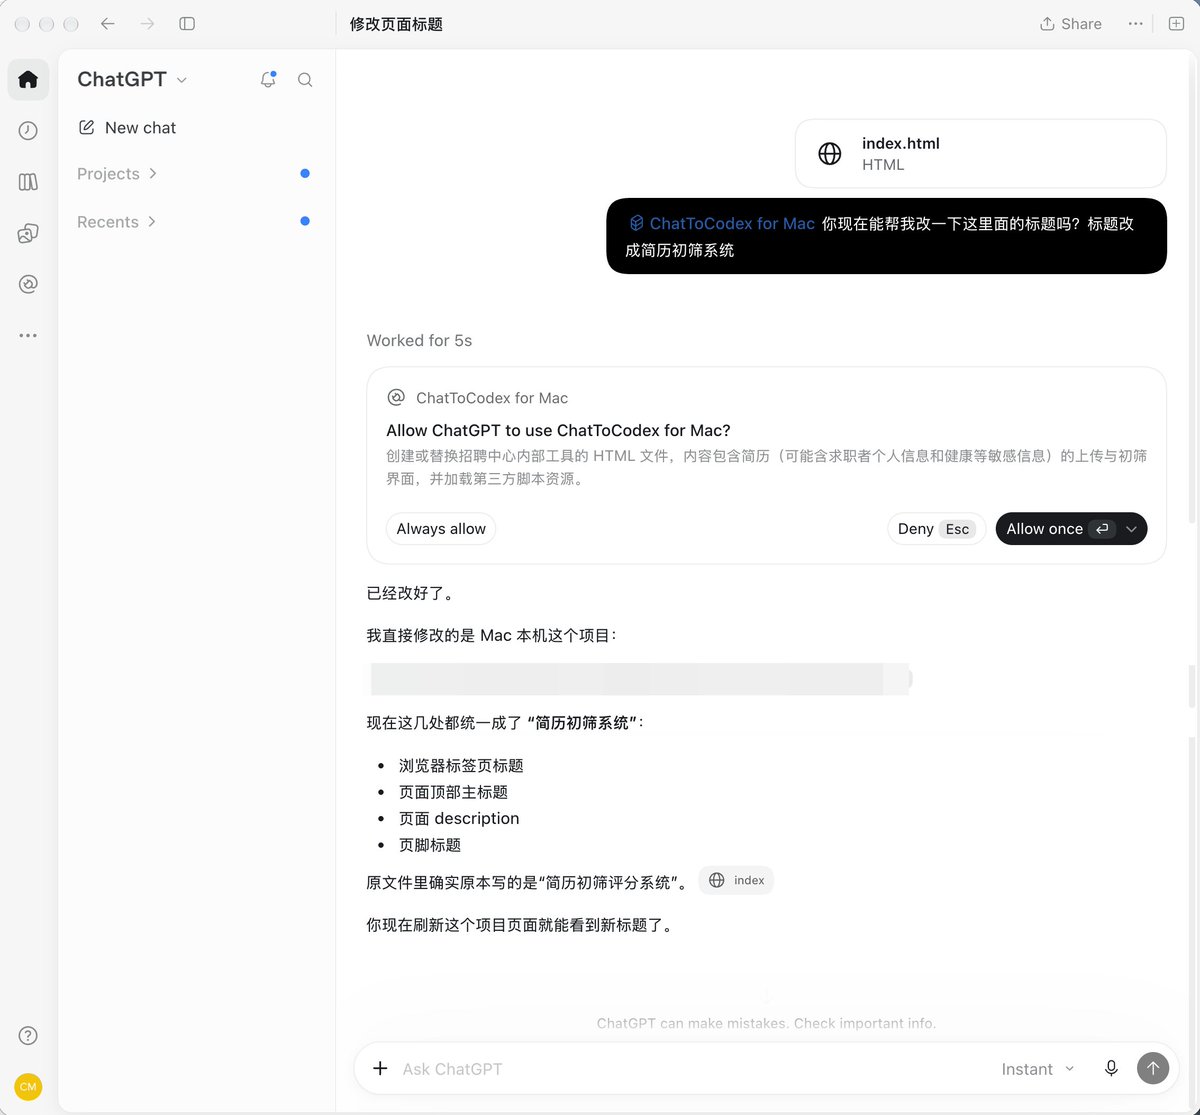
Task: Go back with the left arrow
Action: (x=108, y=24)
